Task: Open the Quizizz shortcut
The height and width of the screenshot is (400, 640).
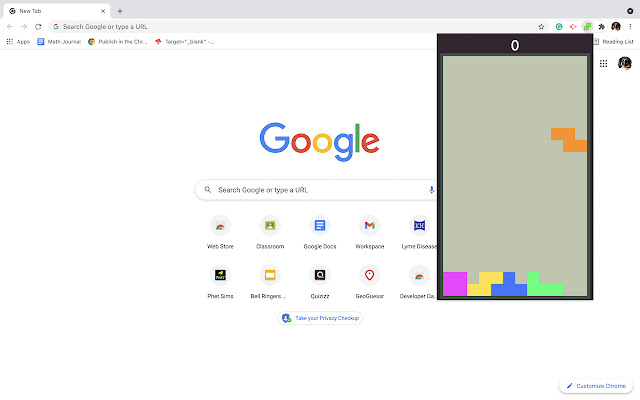Action: pos(320,282)
